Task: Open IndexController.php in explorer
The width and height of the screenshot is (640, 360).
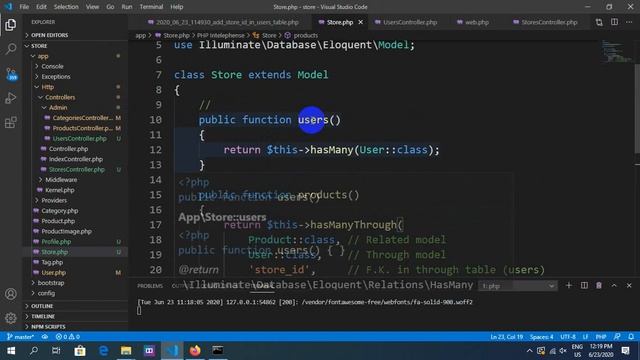Action: (x=76, y=159)
